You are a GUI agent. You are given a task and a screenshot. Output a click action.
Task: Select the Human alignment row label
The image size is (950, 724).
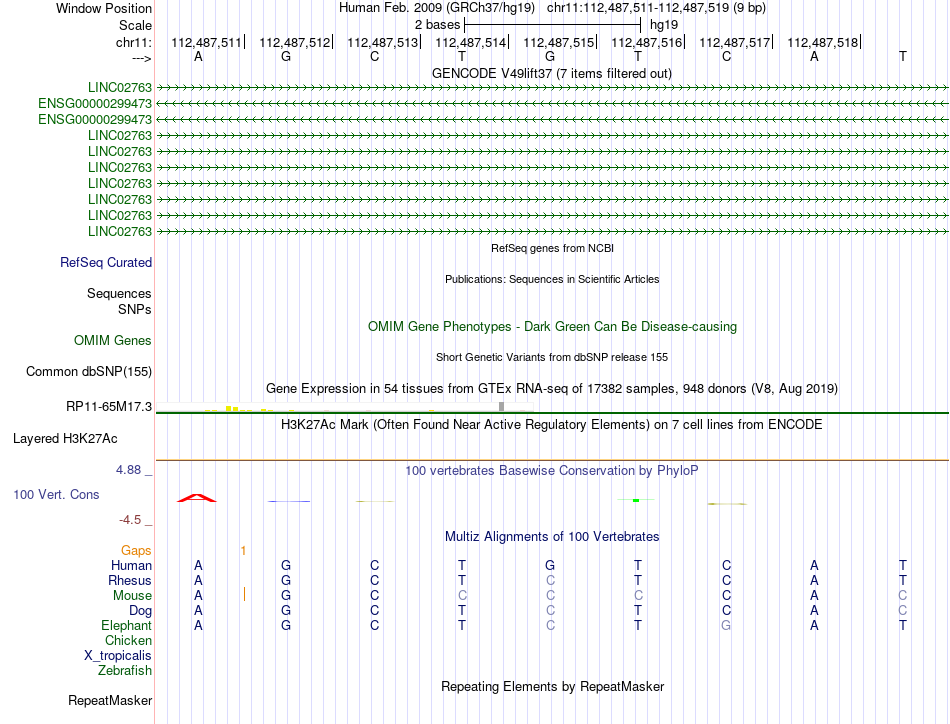[131, 565]
